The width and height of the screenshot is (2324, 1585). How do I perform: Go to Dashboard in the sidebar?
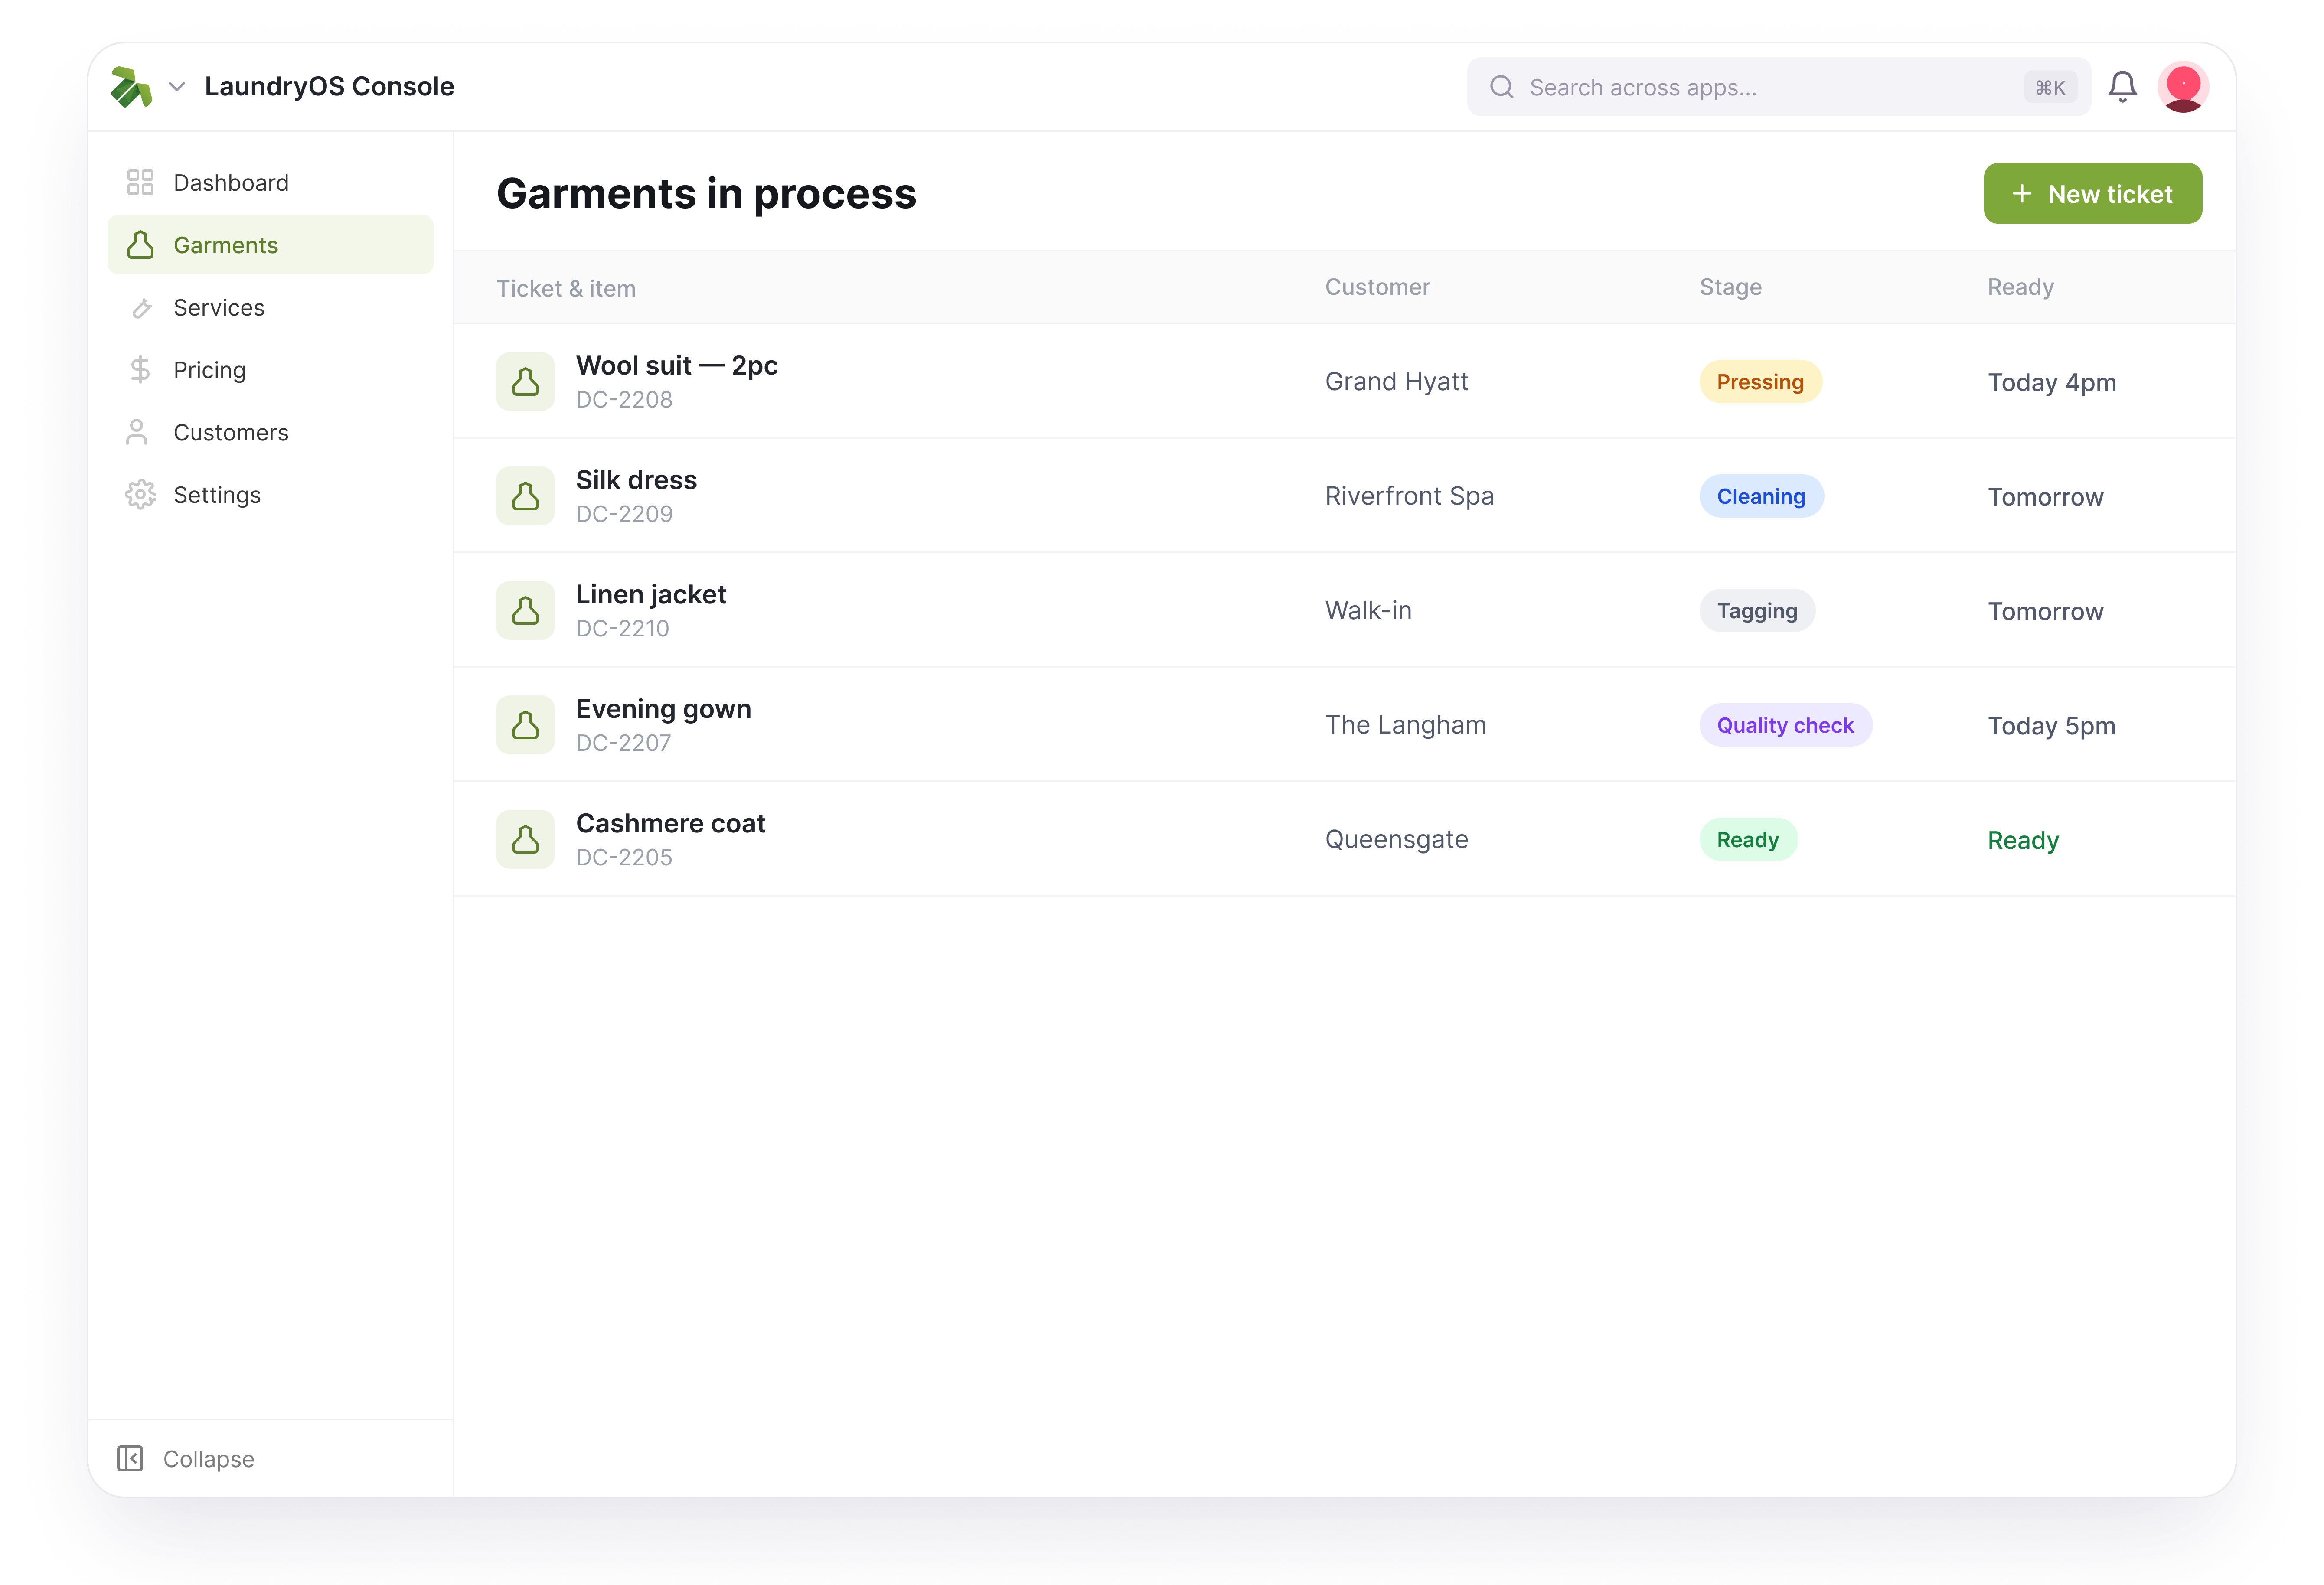point(270,182)
